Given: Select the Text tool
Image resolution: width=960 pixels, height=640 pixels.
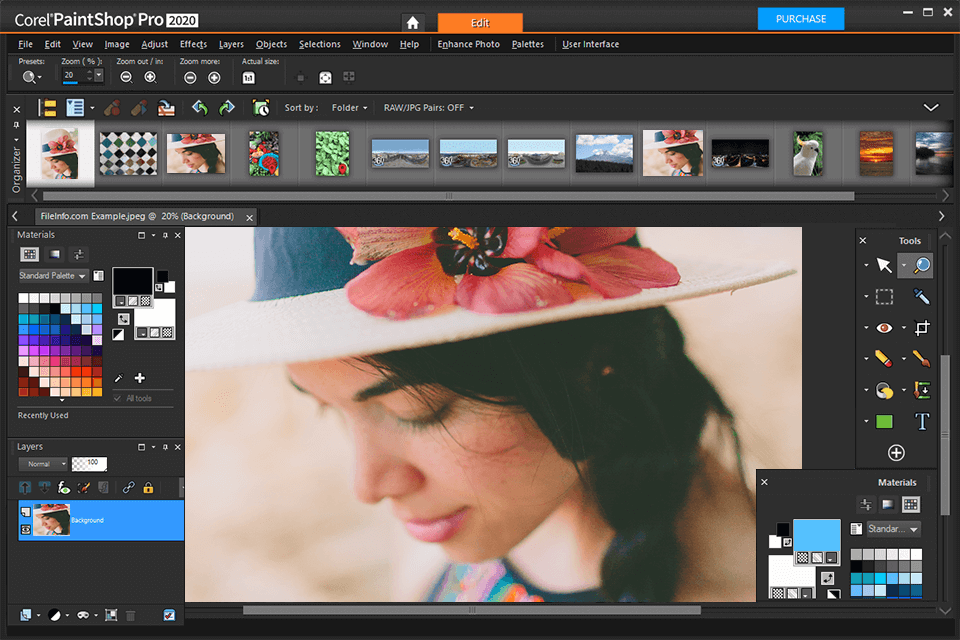Looking at the screenshot, I should pyautogui.click(x=921, y=420).
